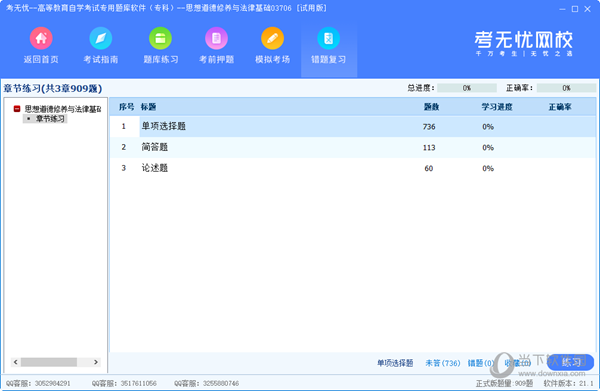600x391 pixels.
Task: Maximize the application window
Action: pos(575,9)
